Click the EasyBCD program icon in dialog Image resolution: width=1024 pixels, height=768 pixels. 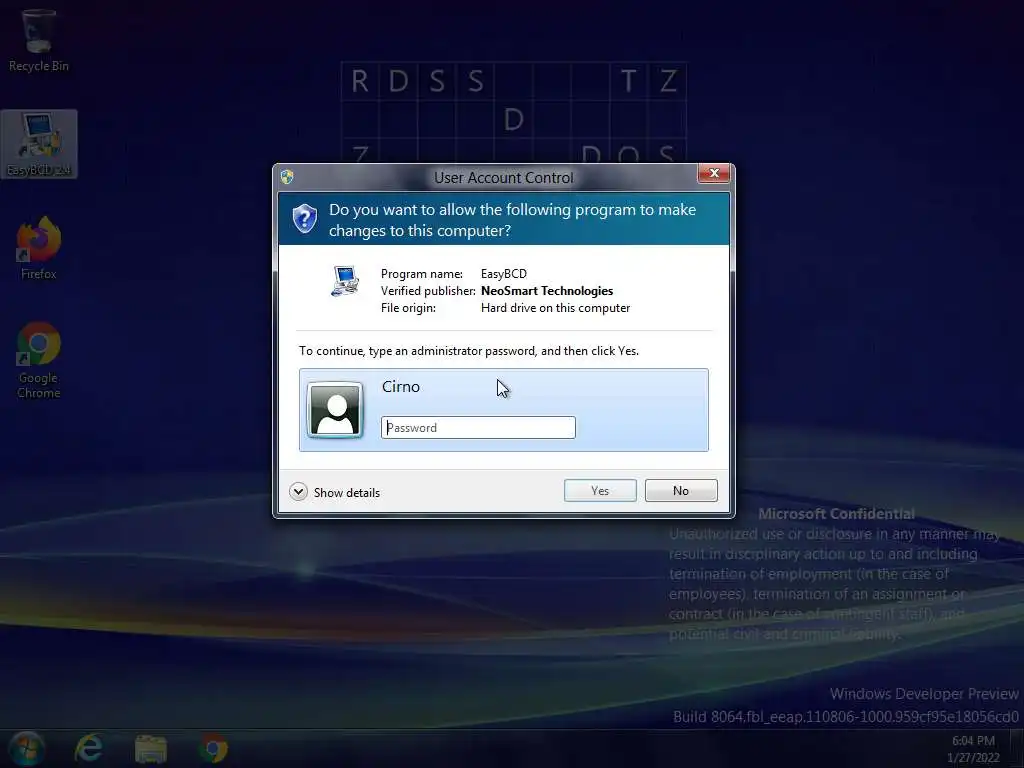point(345,281)
